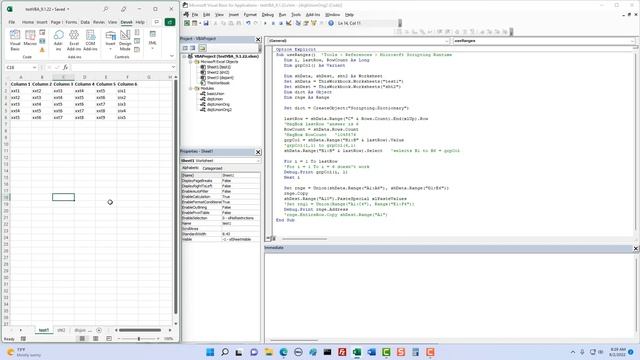Click Excel horizontal scrollbar thumb
The height and width of the screenshot is (360, 640).
click(140, 330)
